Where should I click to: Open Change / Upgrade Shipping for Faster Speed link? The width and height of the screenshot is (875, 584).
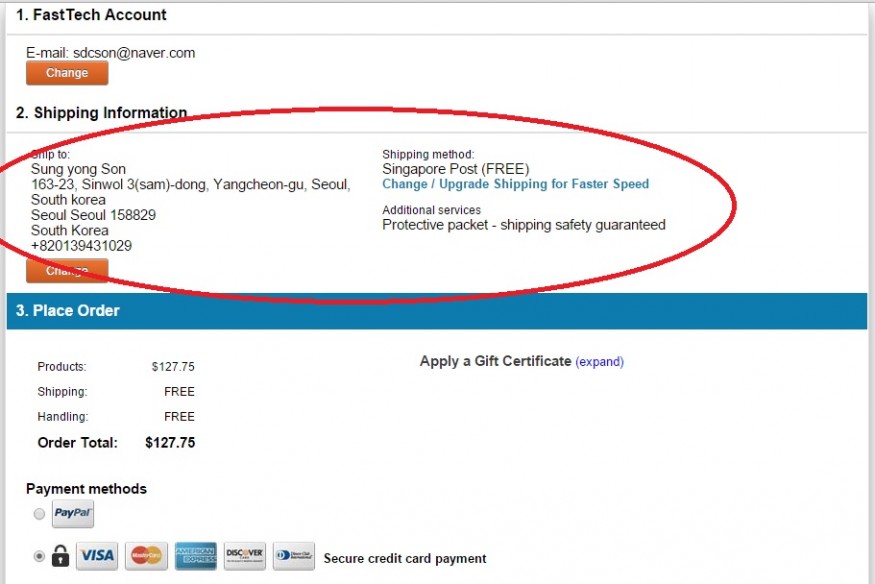pyautogui.click(x=516, y=184)
